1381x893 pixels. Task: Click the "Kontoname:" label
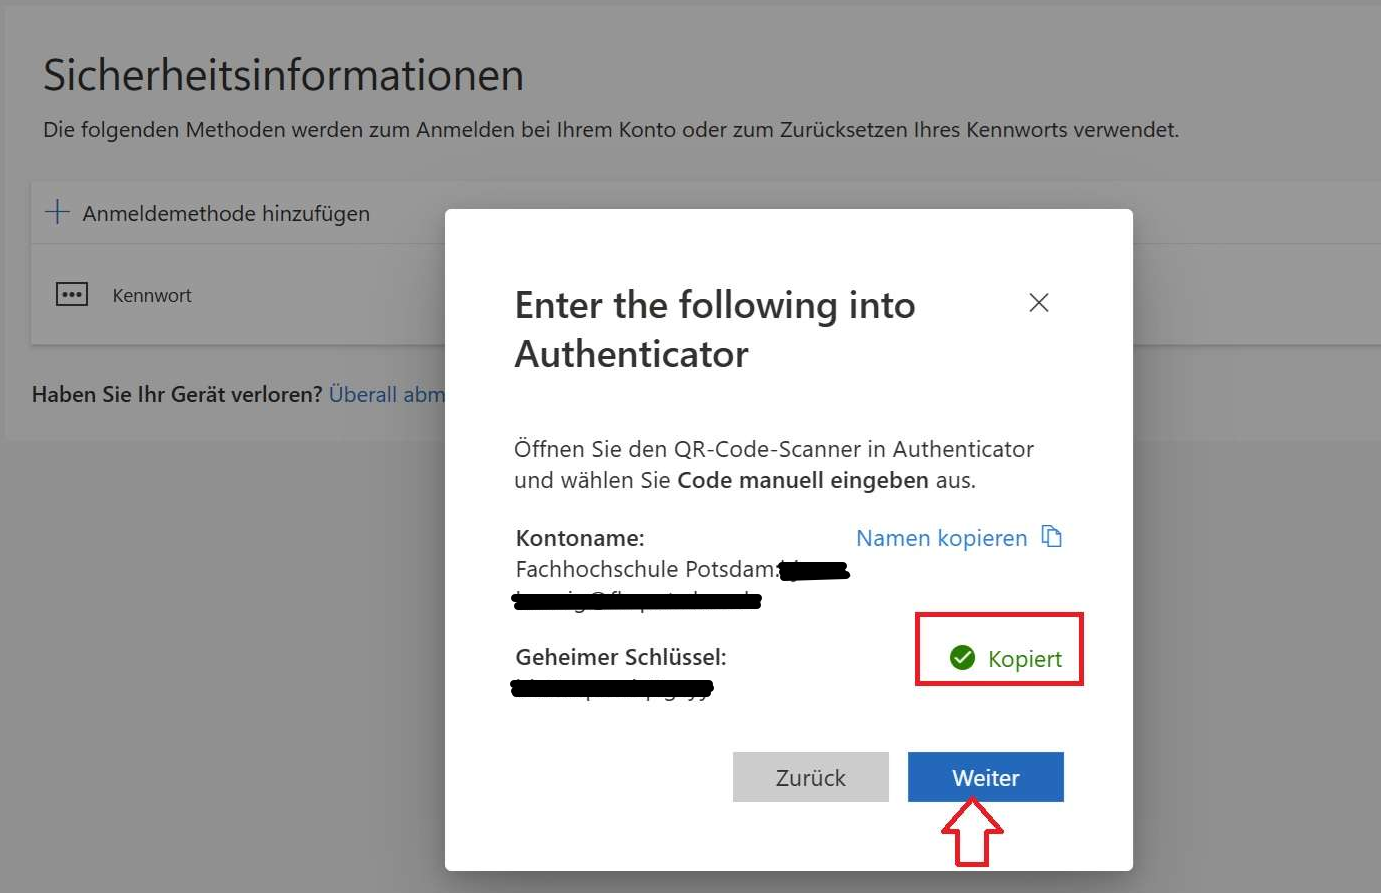580,538
